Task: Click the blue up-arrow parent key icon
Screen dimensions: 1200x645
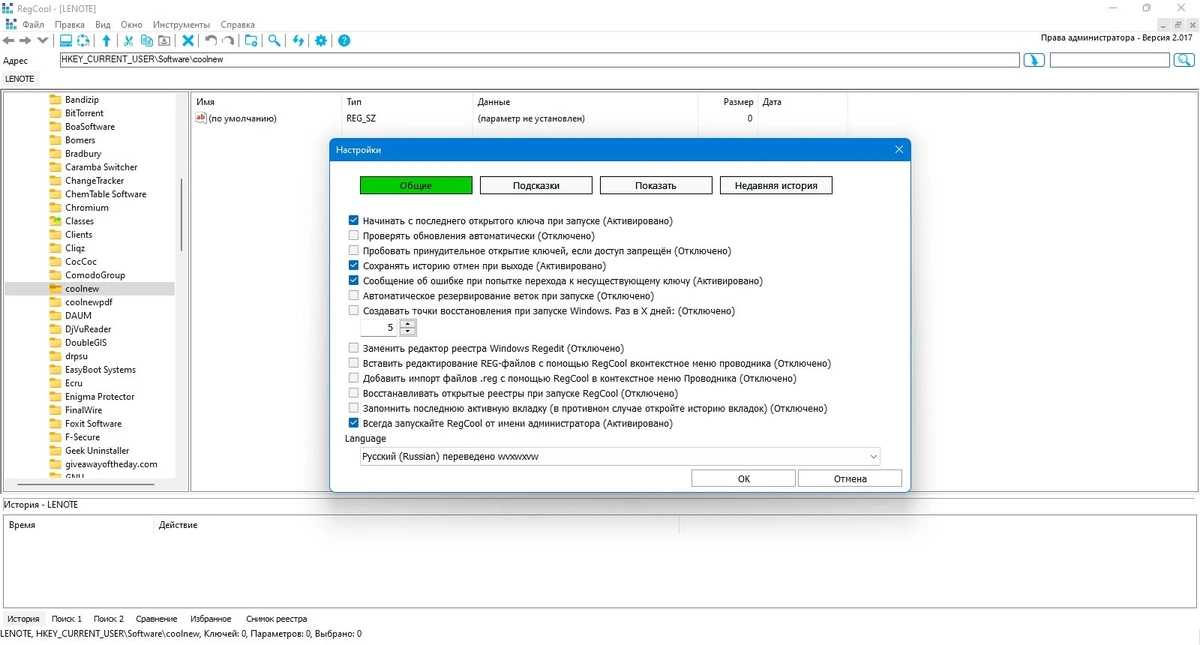Action: tap(107, 41)
